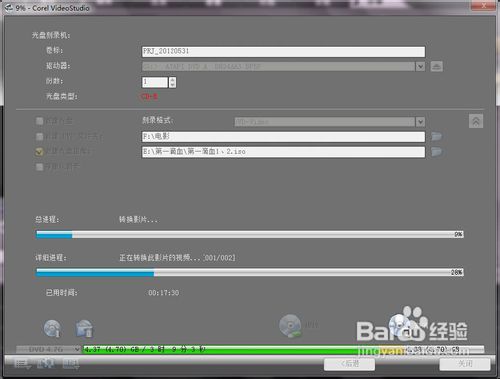The height and width of the screenshot is (379, 500).
Task: Click the detailed progress bar at 28%
Action: coord(250,272)
